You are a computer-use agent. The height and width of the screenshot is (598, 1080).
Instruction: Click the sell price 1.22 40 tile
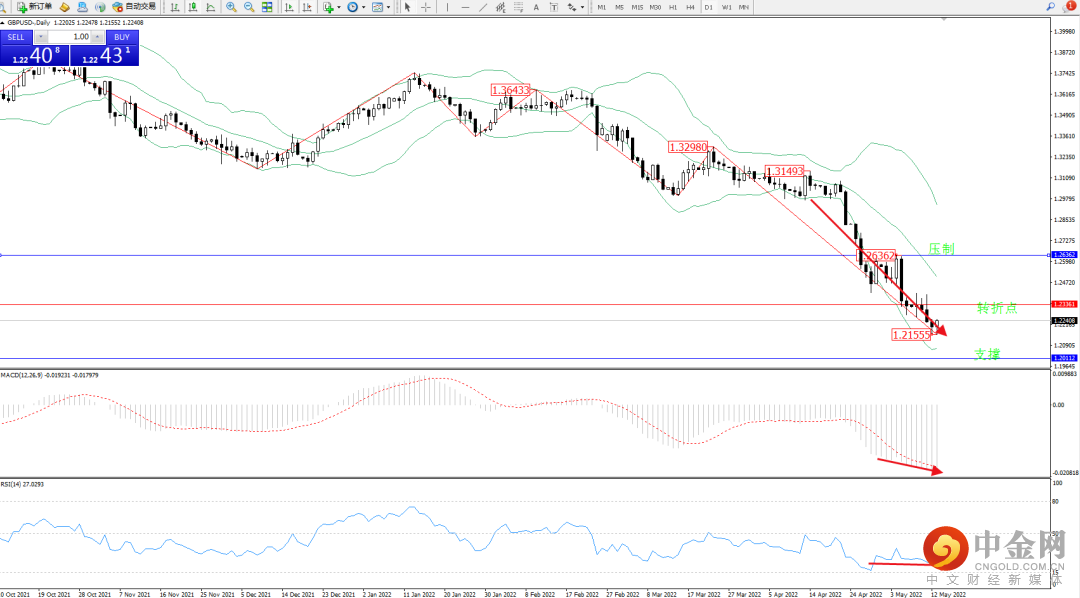(x=34, y=55)
